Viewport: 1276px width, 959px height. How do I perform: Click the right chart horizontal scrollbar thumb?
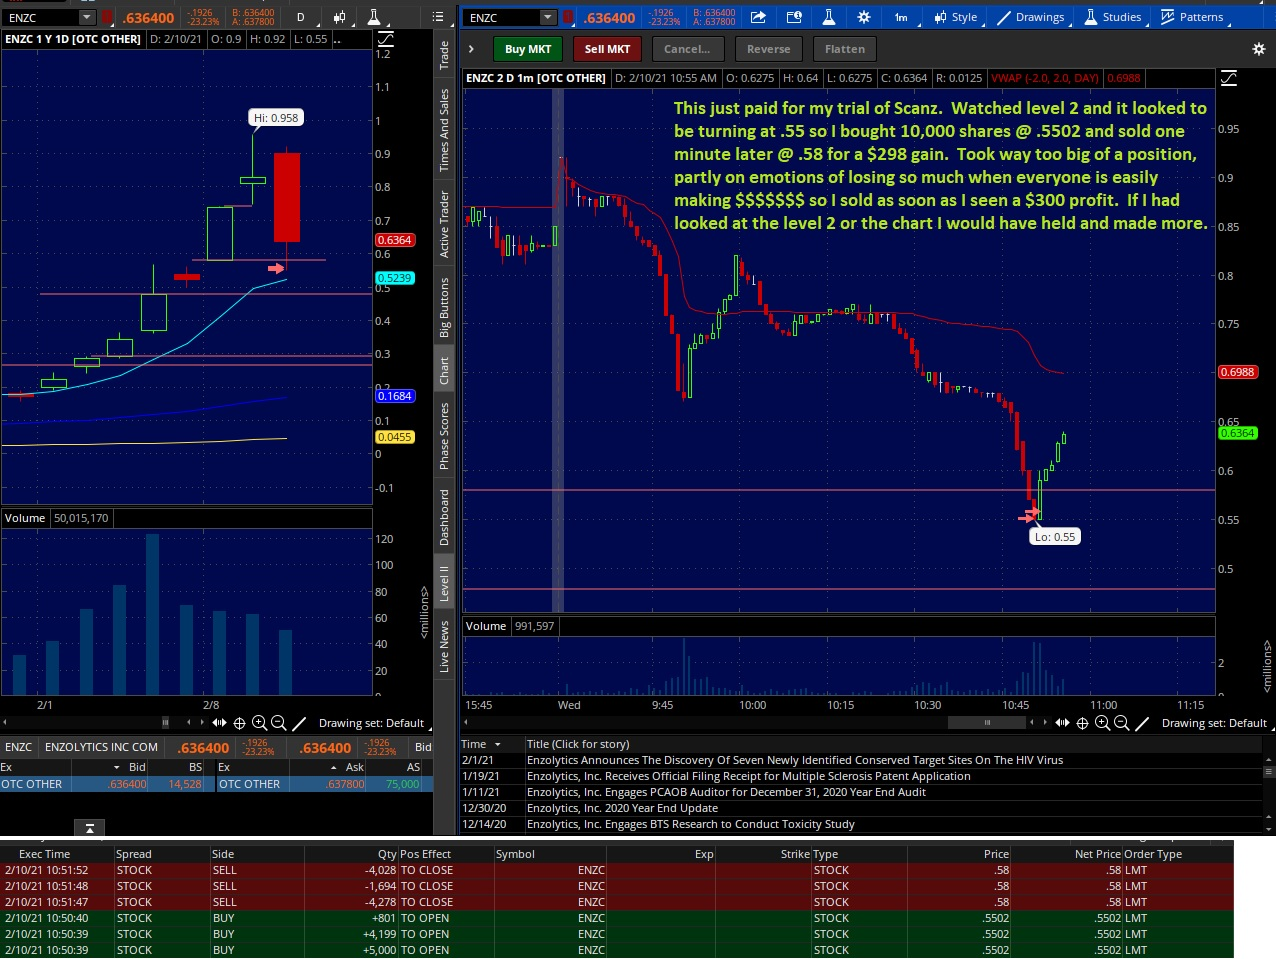pyautogui.click(x=987, y=722)
